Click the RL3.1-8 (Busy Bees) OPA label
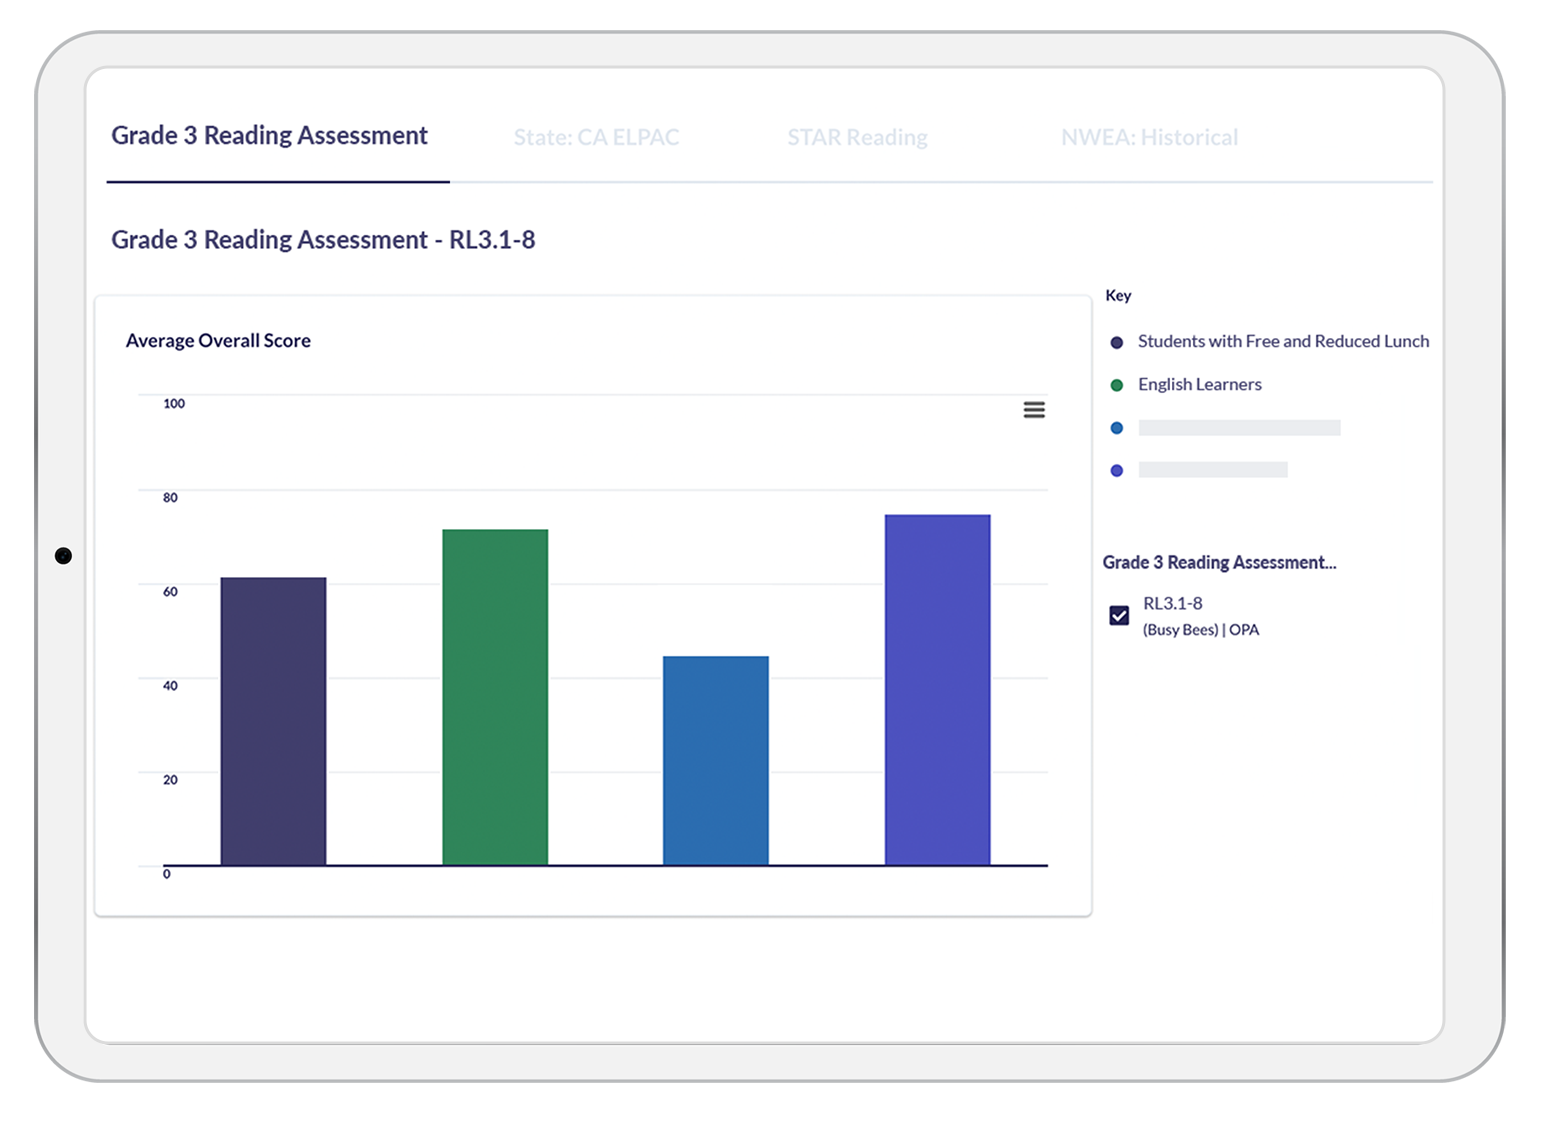The image size is (1544, 1122). (x=1200, y=616)
